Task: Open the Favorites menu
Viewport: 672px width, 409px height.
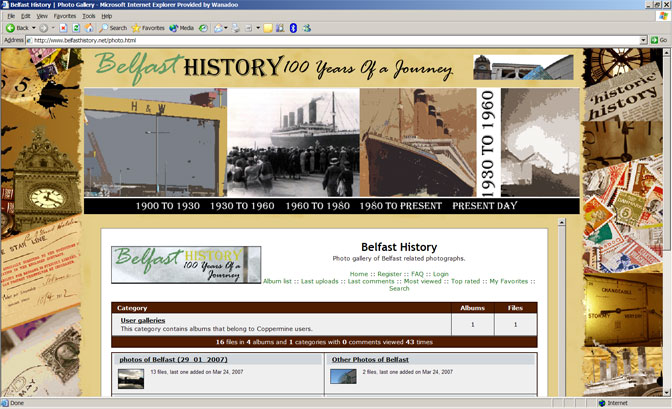Action: pos(64,16)
